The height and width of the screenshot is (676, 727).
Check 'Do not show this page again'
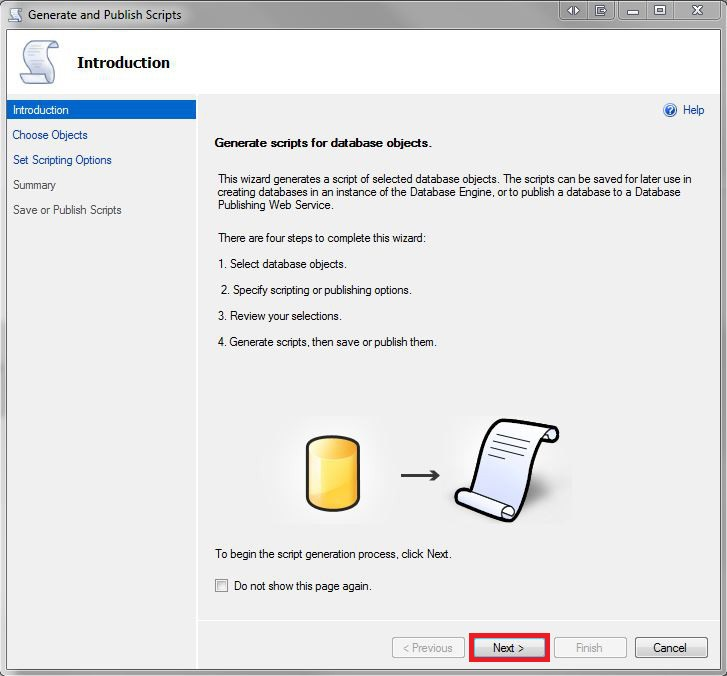[222, 586]
